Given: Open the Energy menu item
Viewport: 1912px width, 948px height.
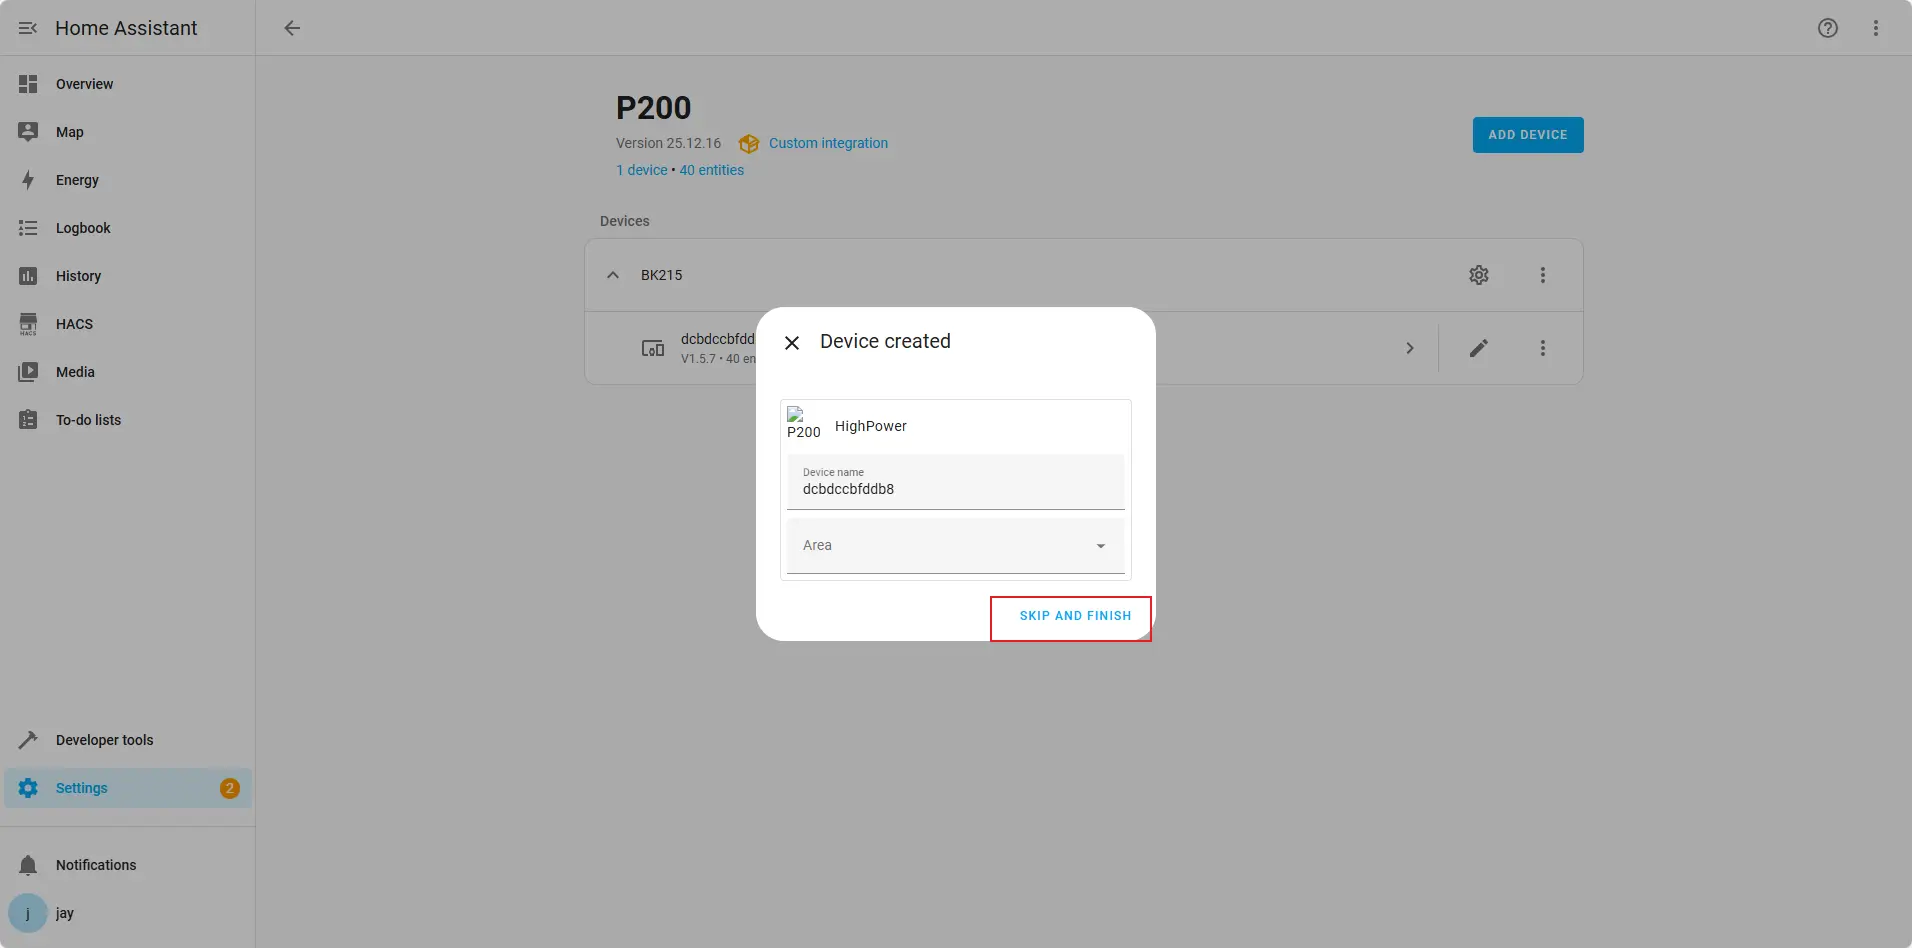Looking at the screenshot, I should click(77, 180).
